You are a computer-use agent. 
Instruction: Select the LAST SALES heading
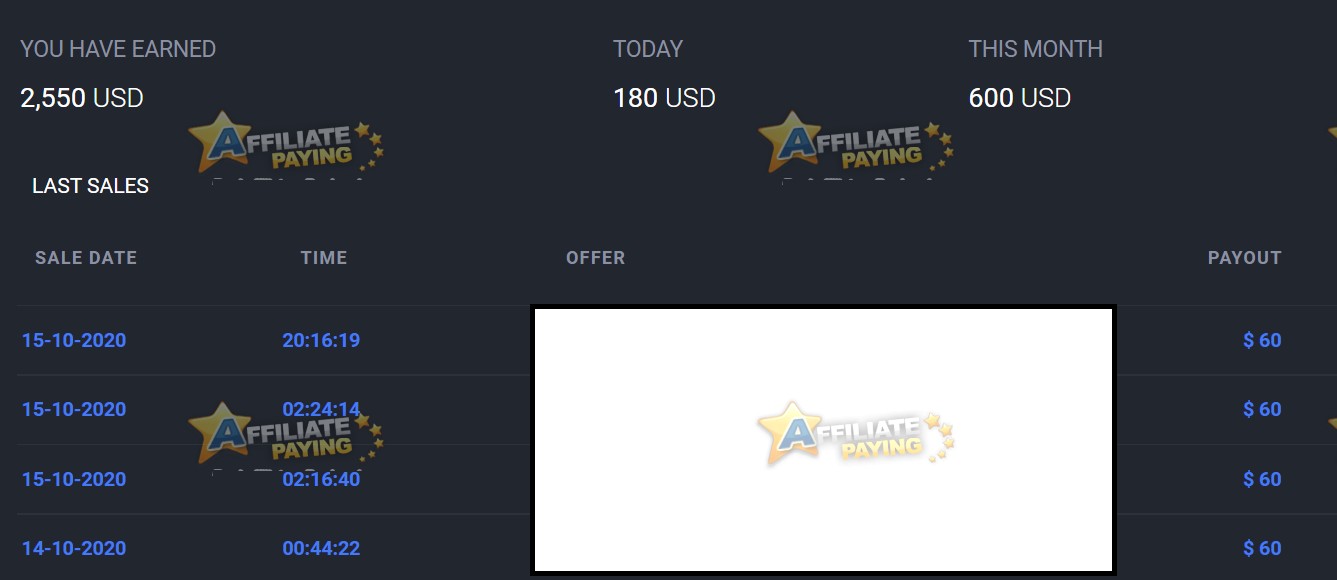click(91, 185)
